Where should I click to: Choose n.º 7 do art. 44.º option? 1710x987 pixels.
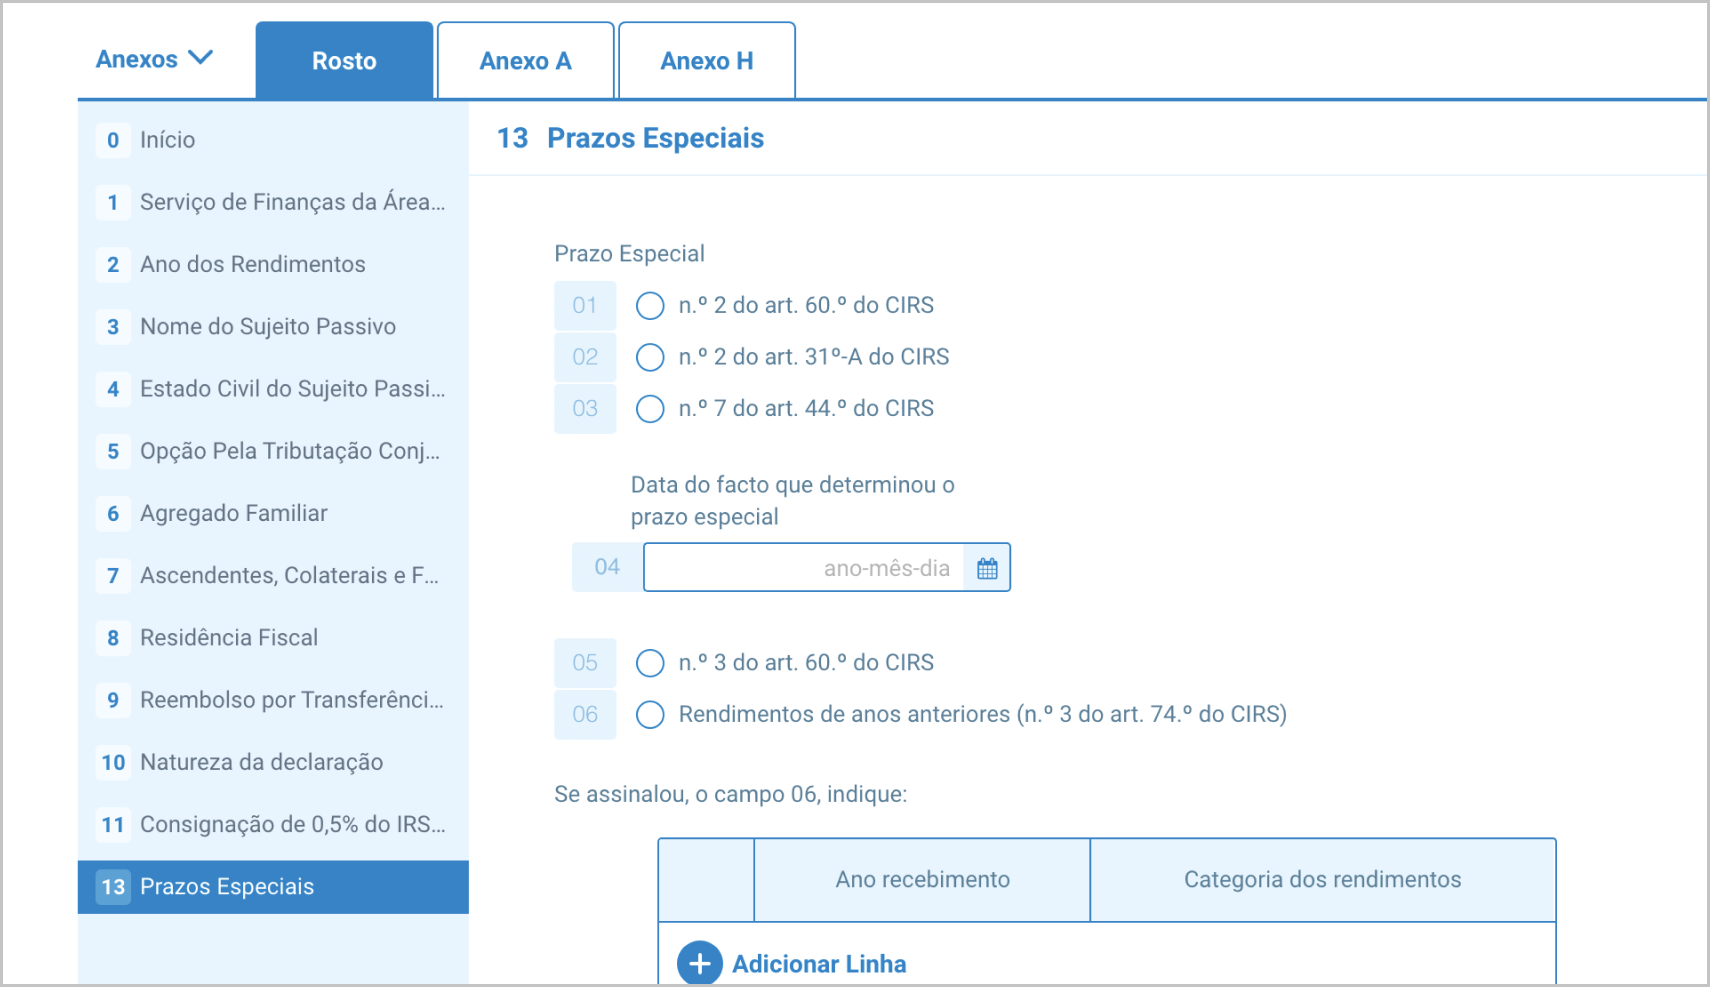pos(650,409)
